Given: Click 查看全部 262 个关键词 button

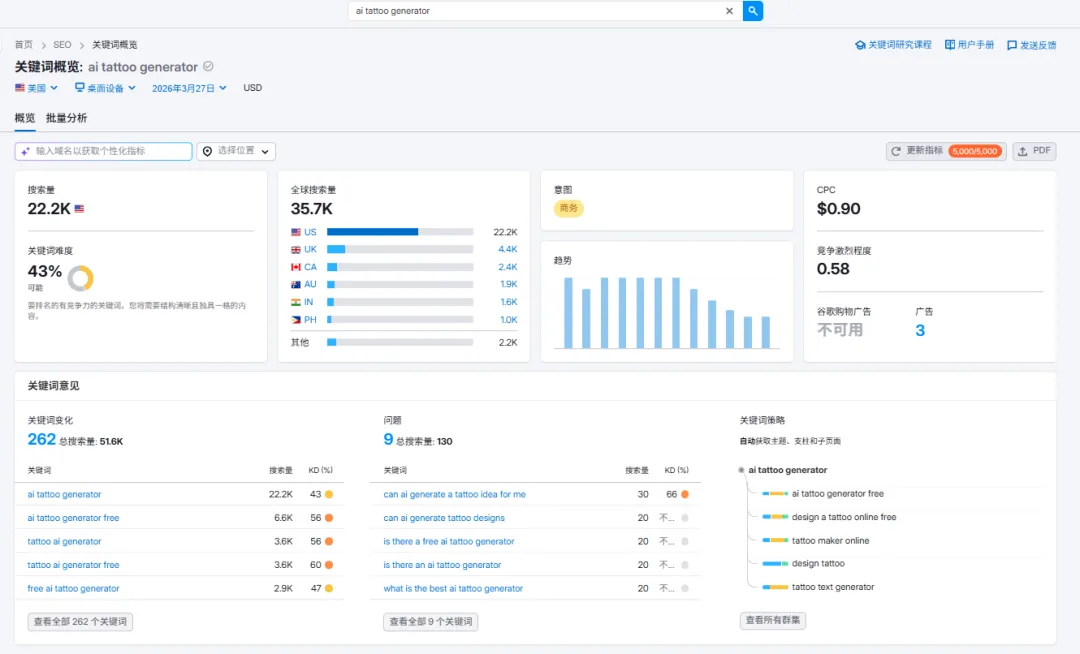Looking at the screenshot, I should pyautogui.click(x=80, y=622).
